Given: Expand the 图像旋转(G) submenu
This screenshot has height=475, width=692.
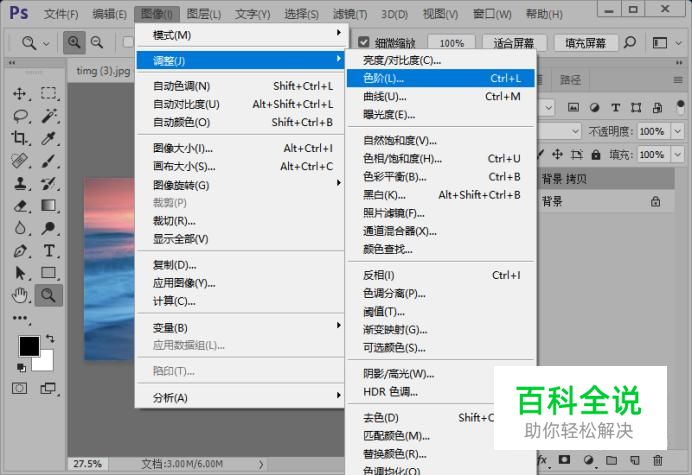Looking at the screenshot, I should (x=241, y=185).
